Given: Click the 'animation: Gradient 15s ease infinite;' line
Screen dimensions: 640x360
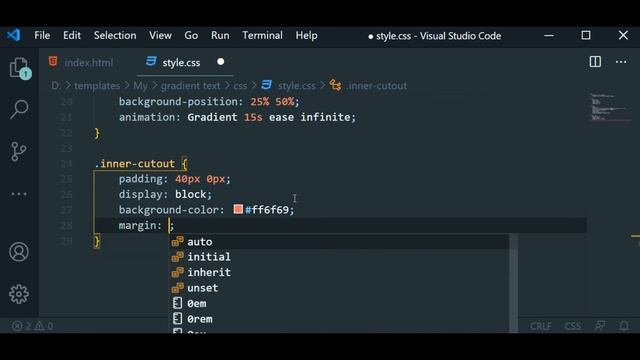Looking at the screenshot, I should [237, 117].
